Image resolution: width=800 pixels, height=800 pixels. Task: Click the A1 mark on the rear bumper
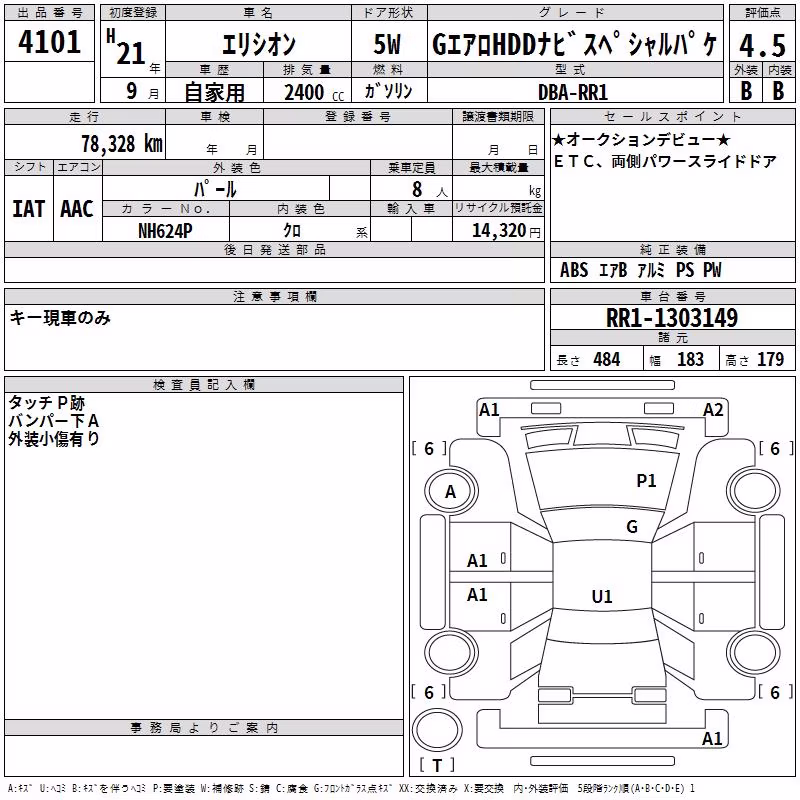pos(712,739)
